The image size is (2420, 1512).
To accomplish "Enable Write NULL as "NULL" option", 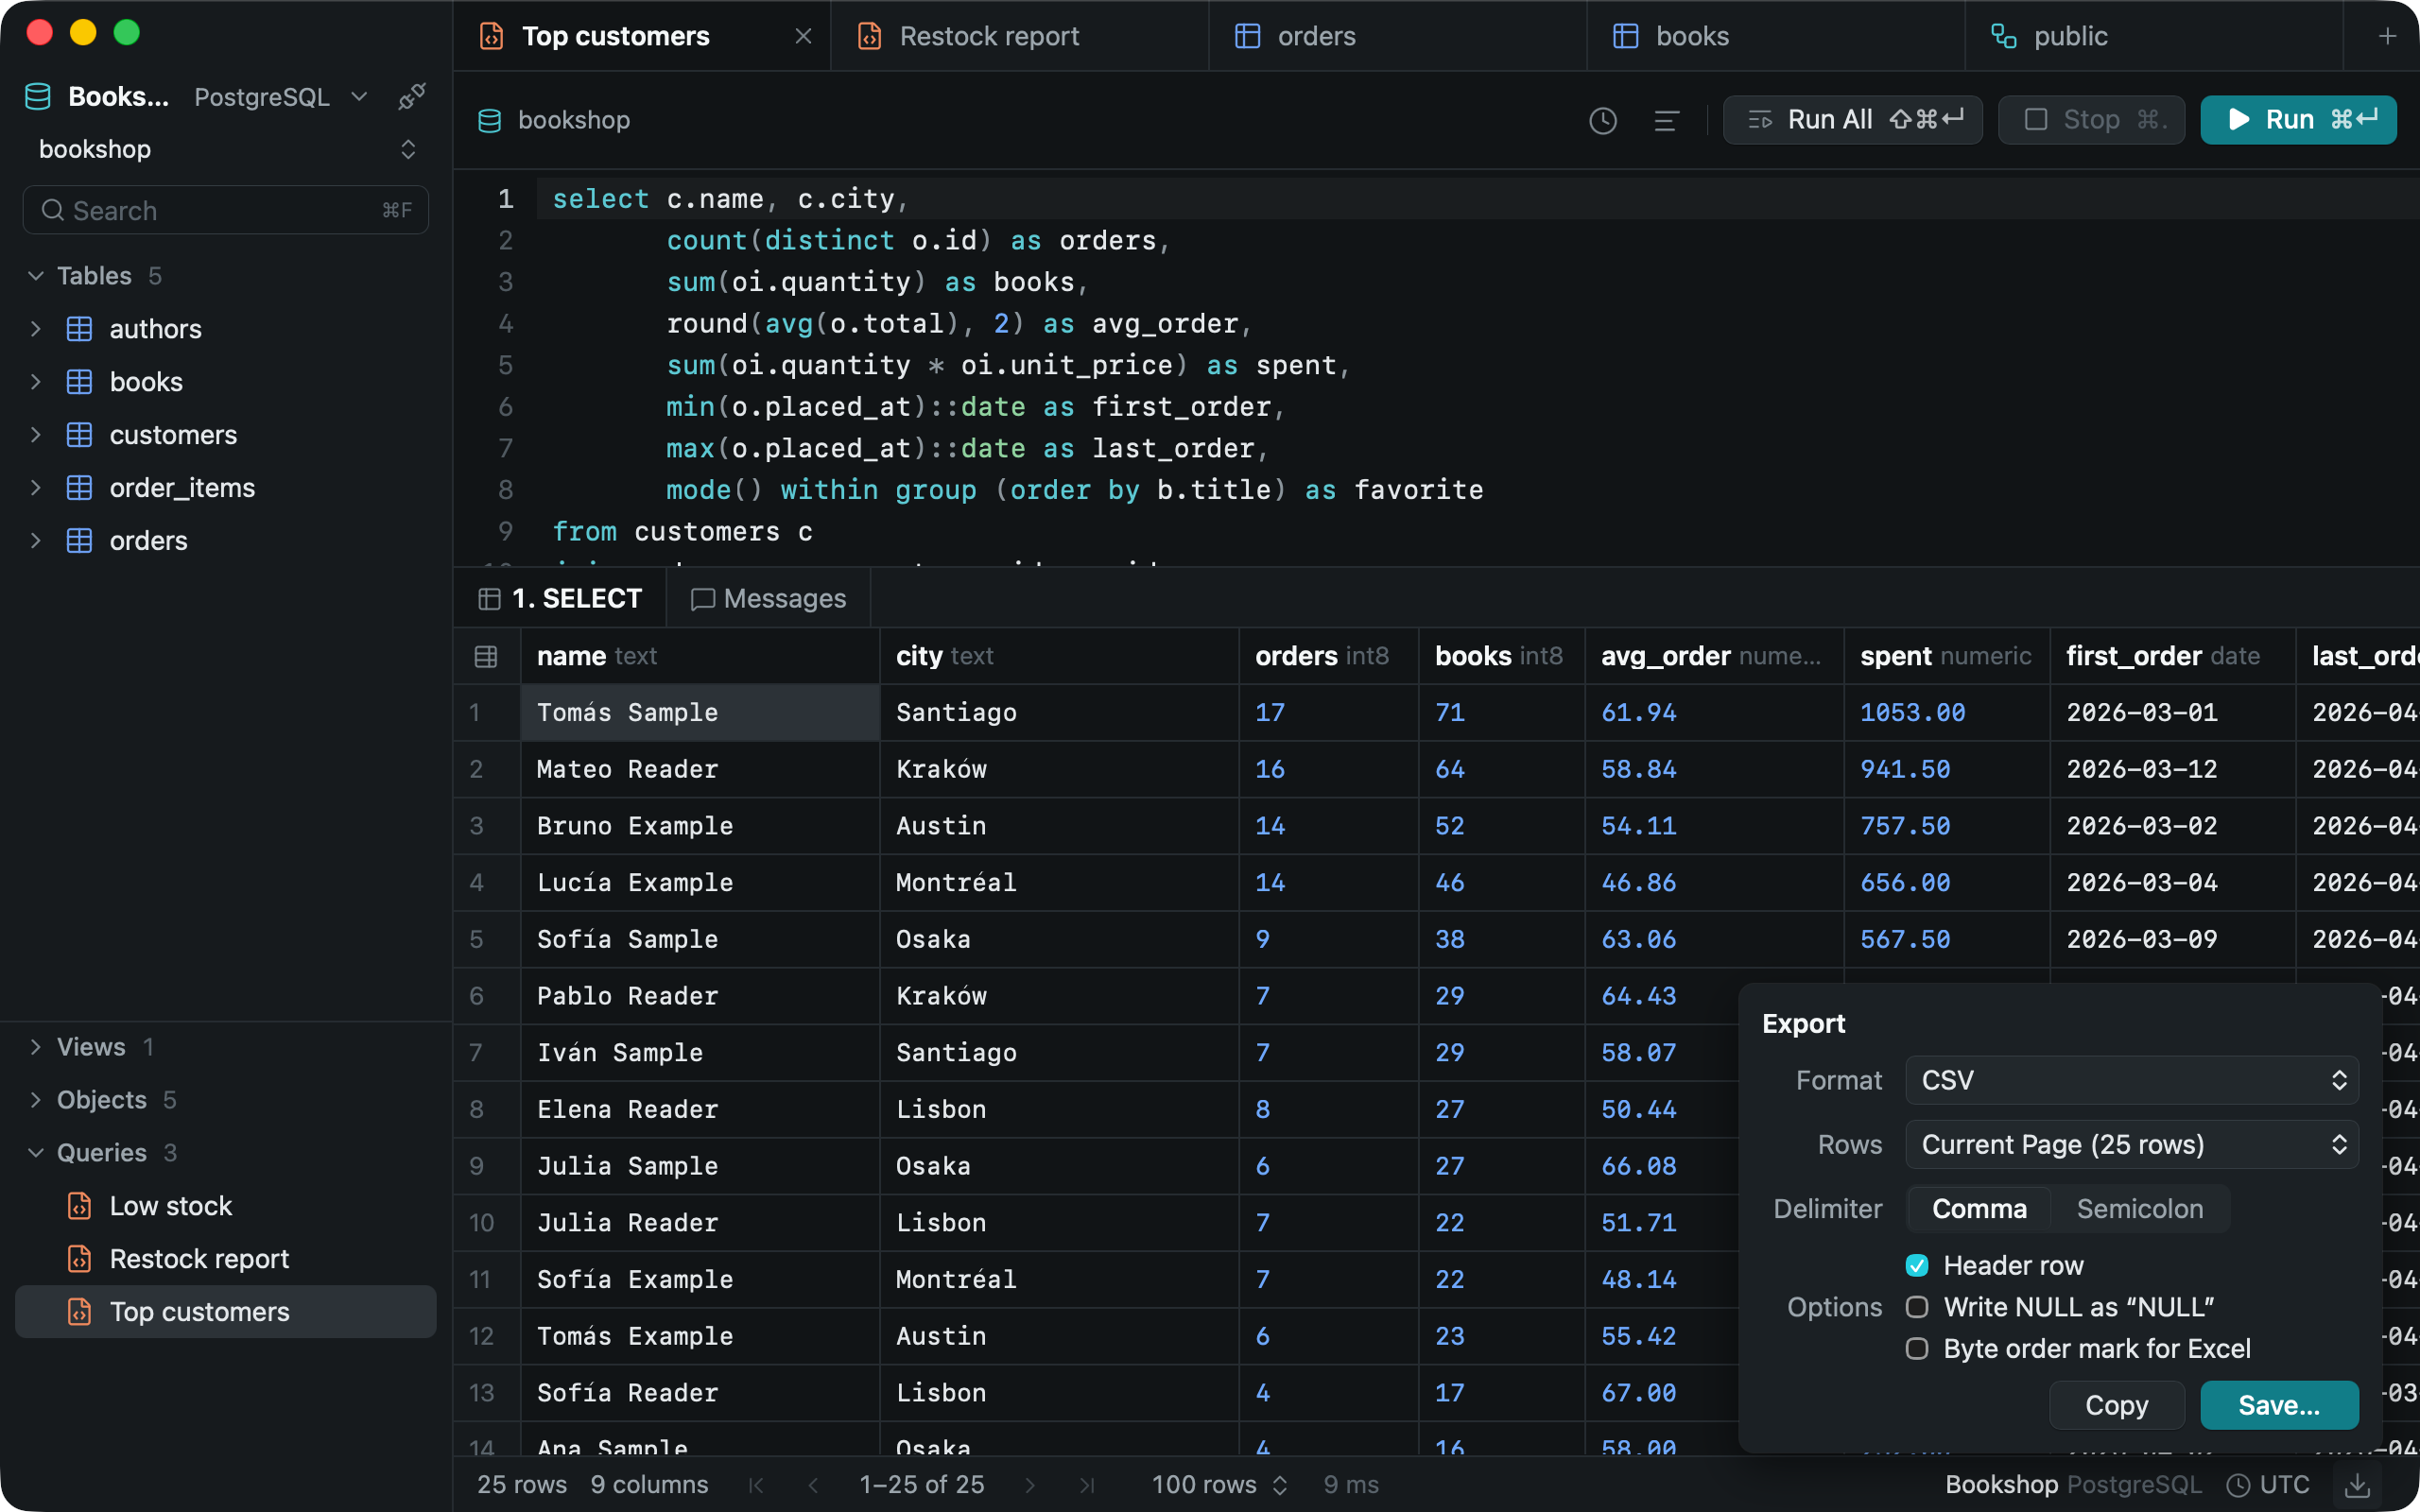I will pyautogui.click(x=1917, y=1307).
